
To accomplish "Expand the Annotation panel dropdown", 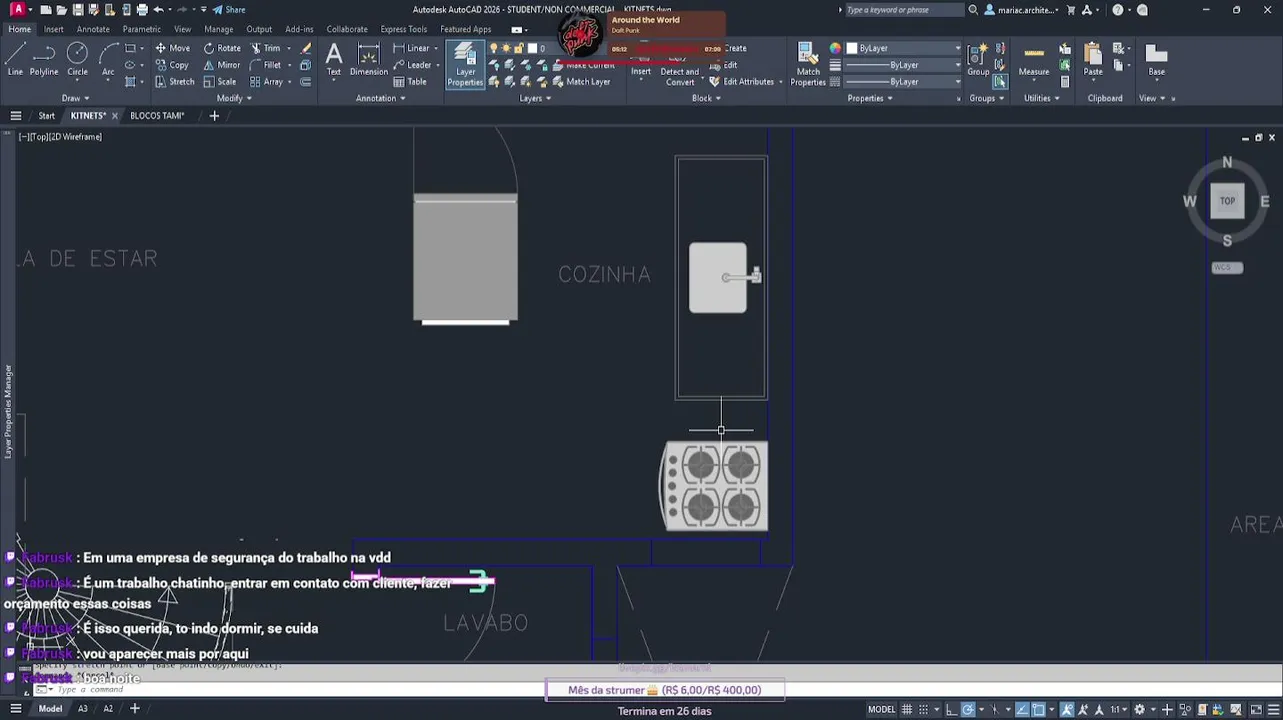I will click(x=381, y=98).
